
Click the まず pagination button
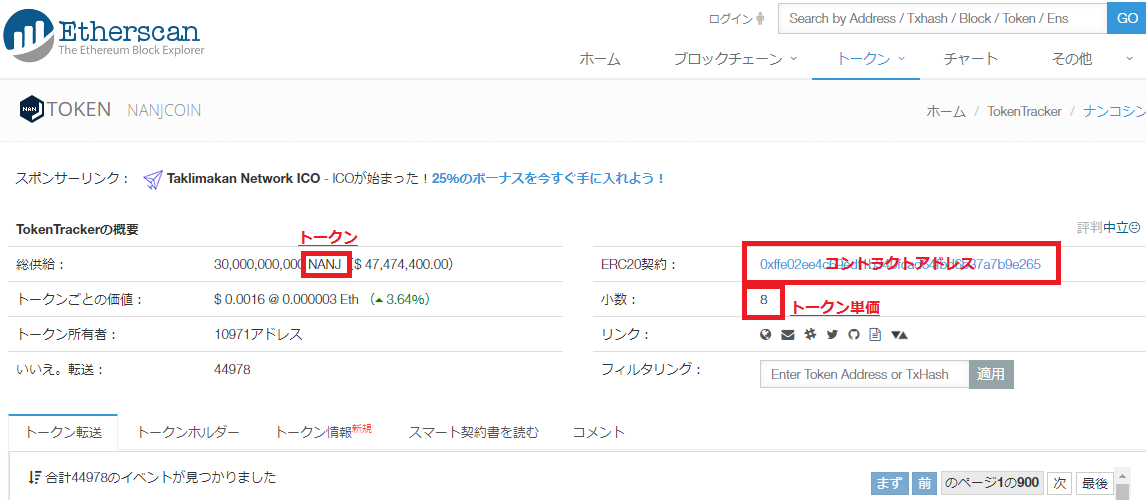tap(889, 484)
